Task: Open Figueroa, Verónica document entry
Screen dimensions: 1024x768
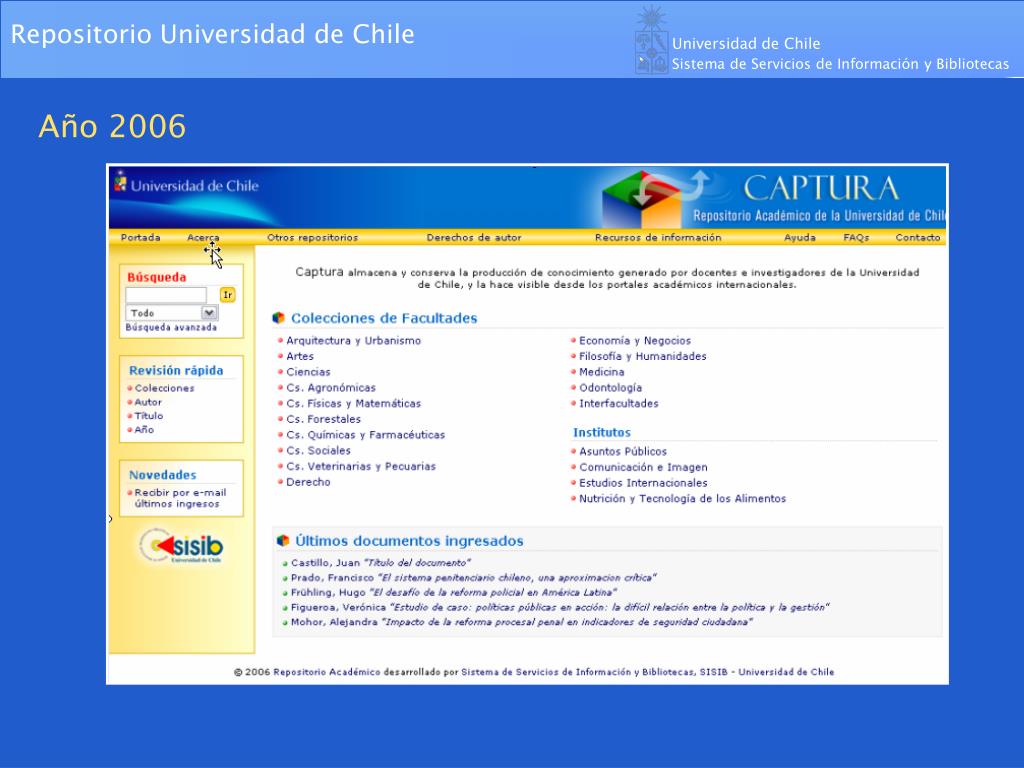Action: 560,608
